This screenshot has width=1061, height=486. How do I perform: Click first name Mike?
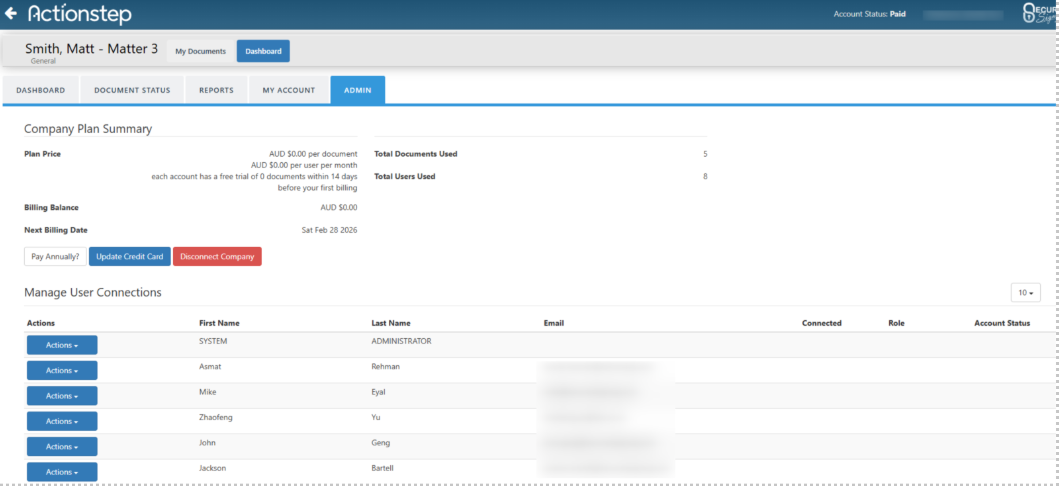coord(208,392)
